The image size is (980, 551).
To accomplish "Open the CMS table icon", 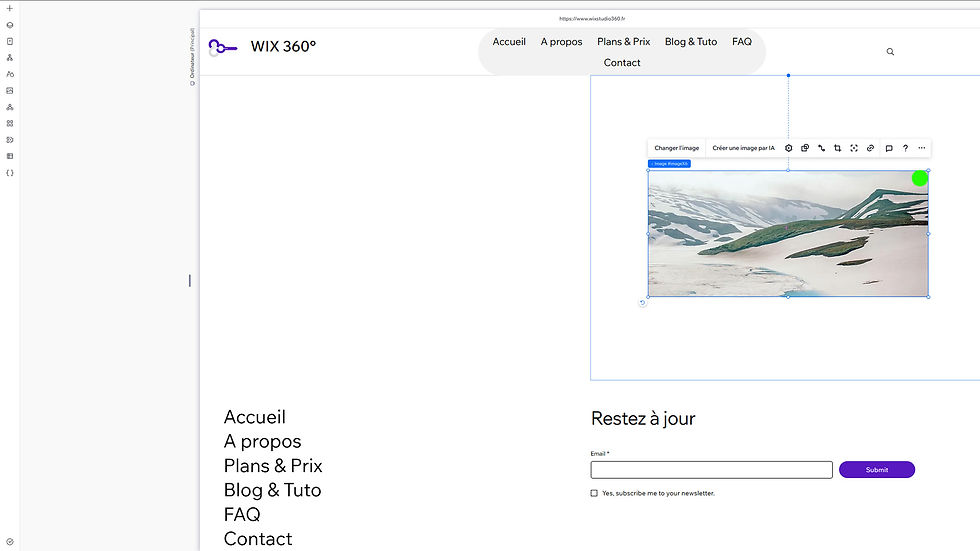I will (9, 156).
